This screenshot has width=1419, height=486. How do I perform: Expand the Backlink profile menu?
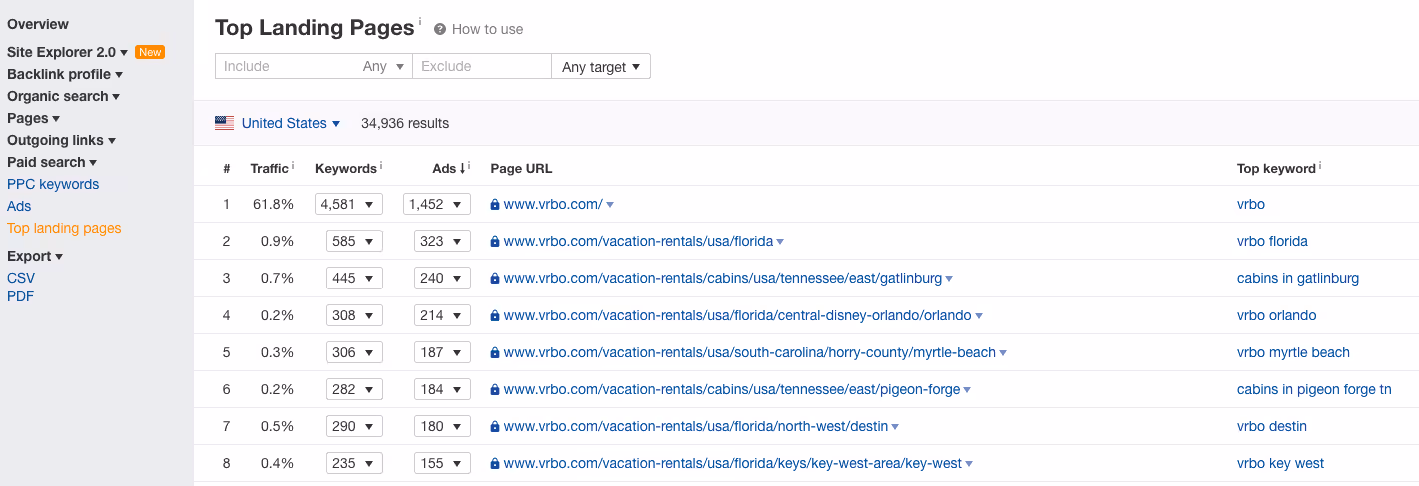coord(65,74)
